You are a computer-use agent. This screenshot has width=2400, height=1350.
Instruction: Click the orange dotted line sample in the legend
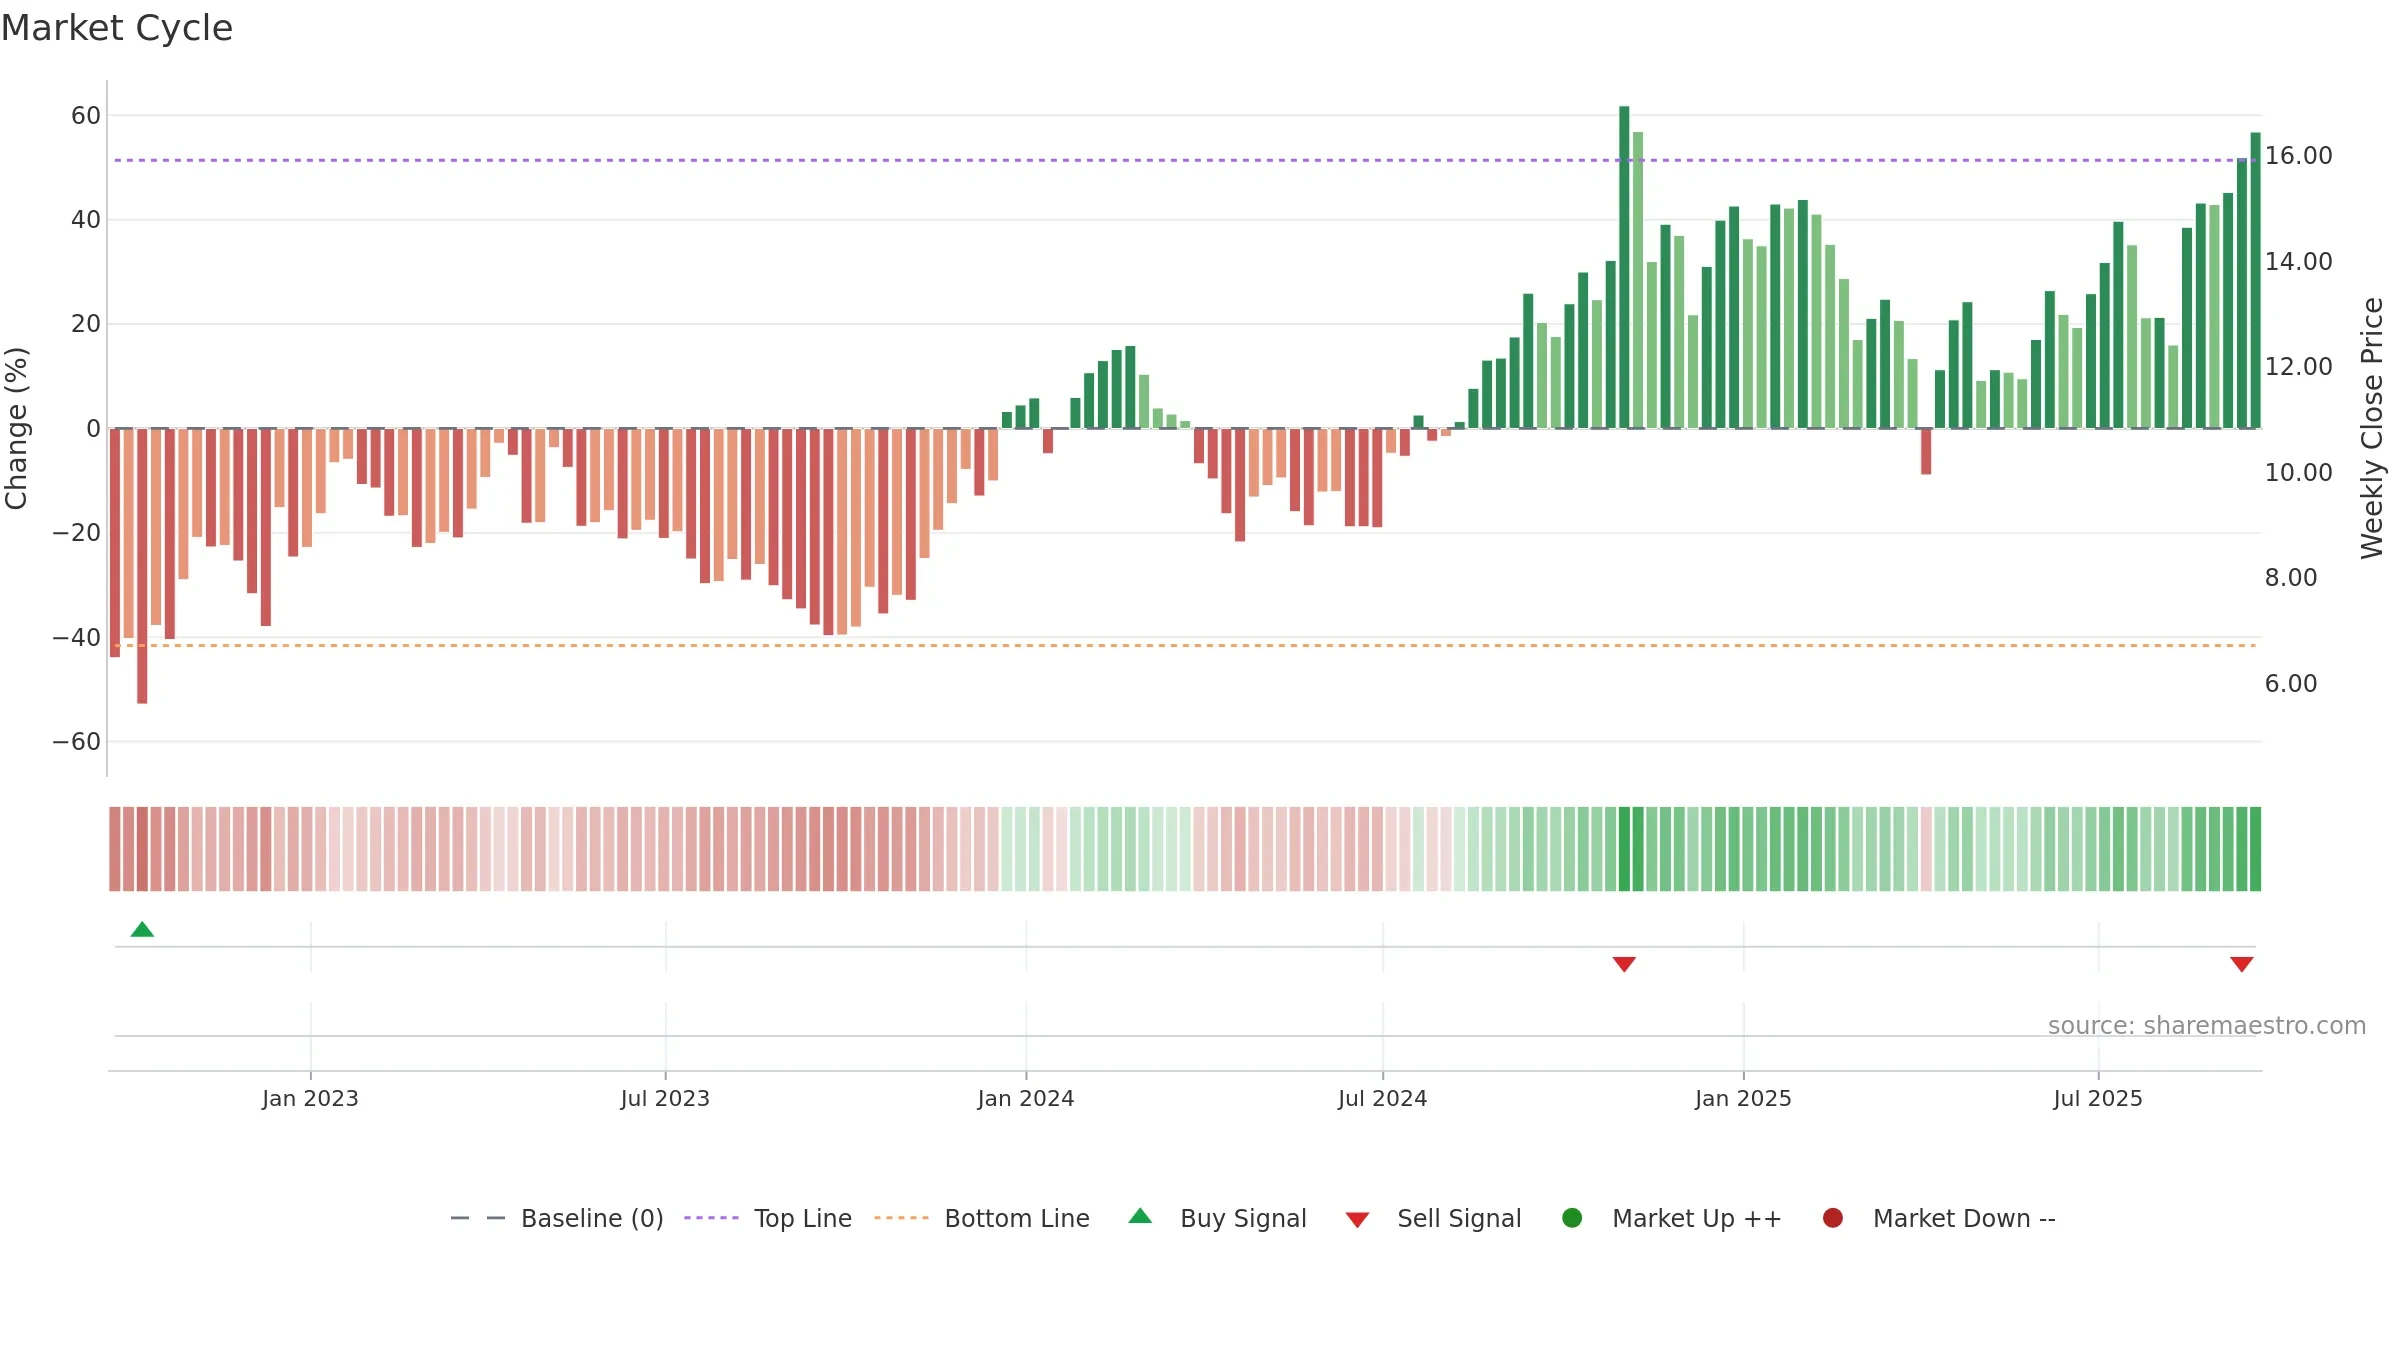click(x=901, y=1218)
